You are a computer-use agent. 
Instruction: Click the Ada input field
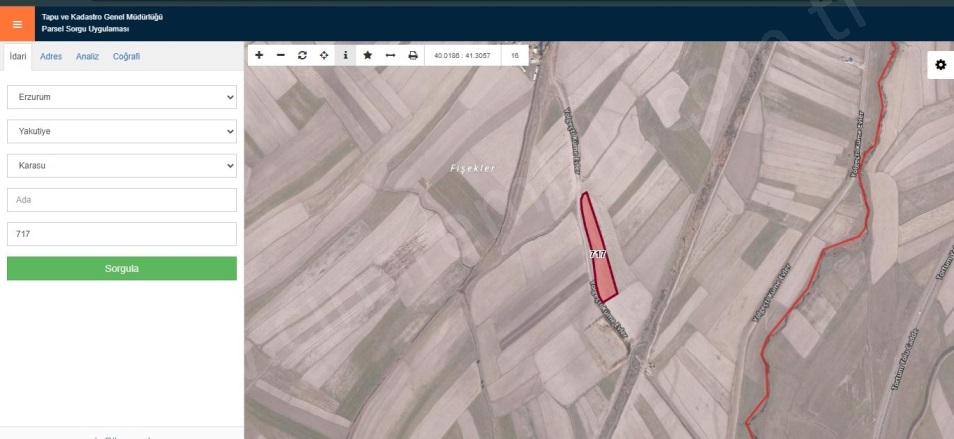[x=122, y=200]
